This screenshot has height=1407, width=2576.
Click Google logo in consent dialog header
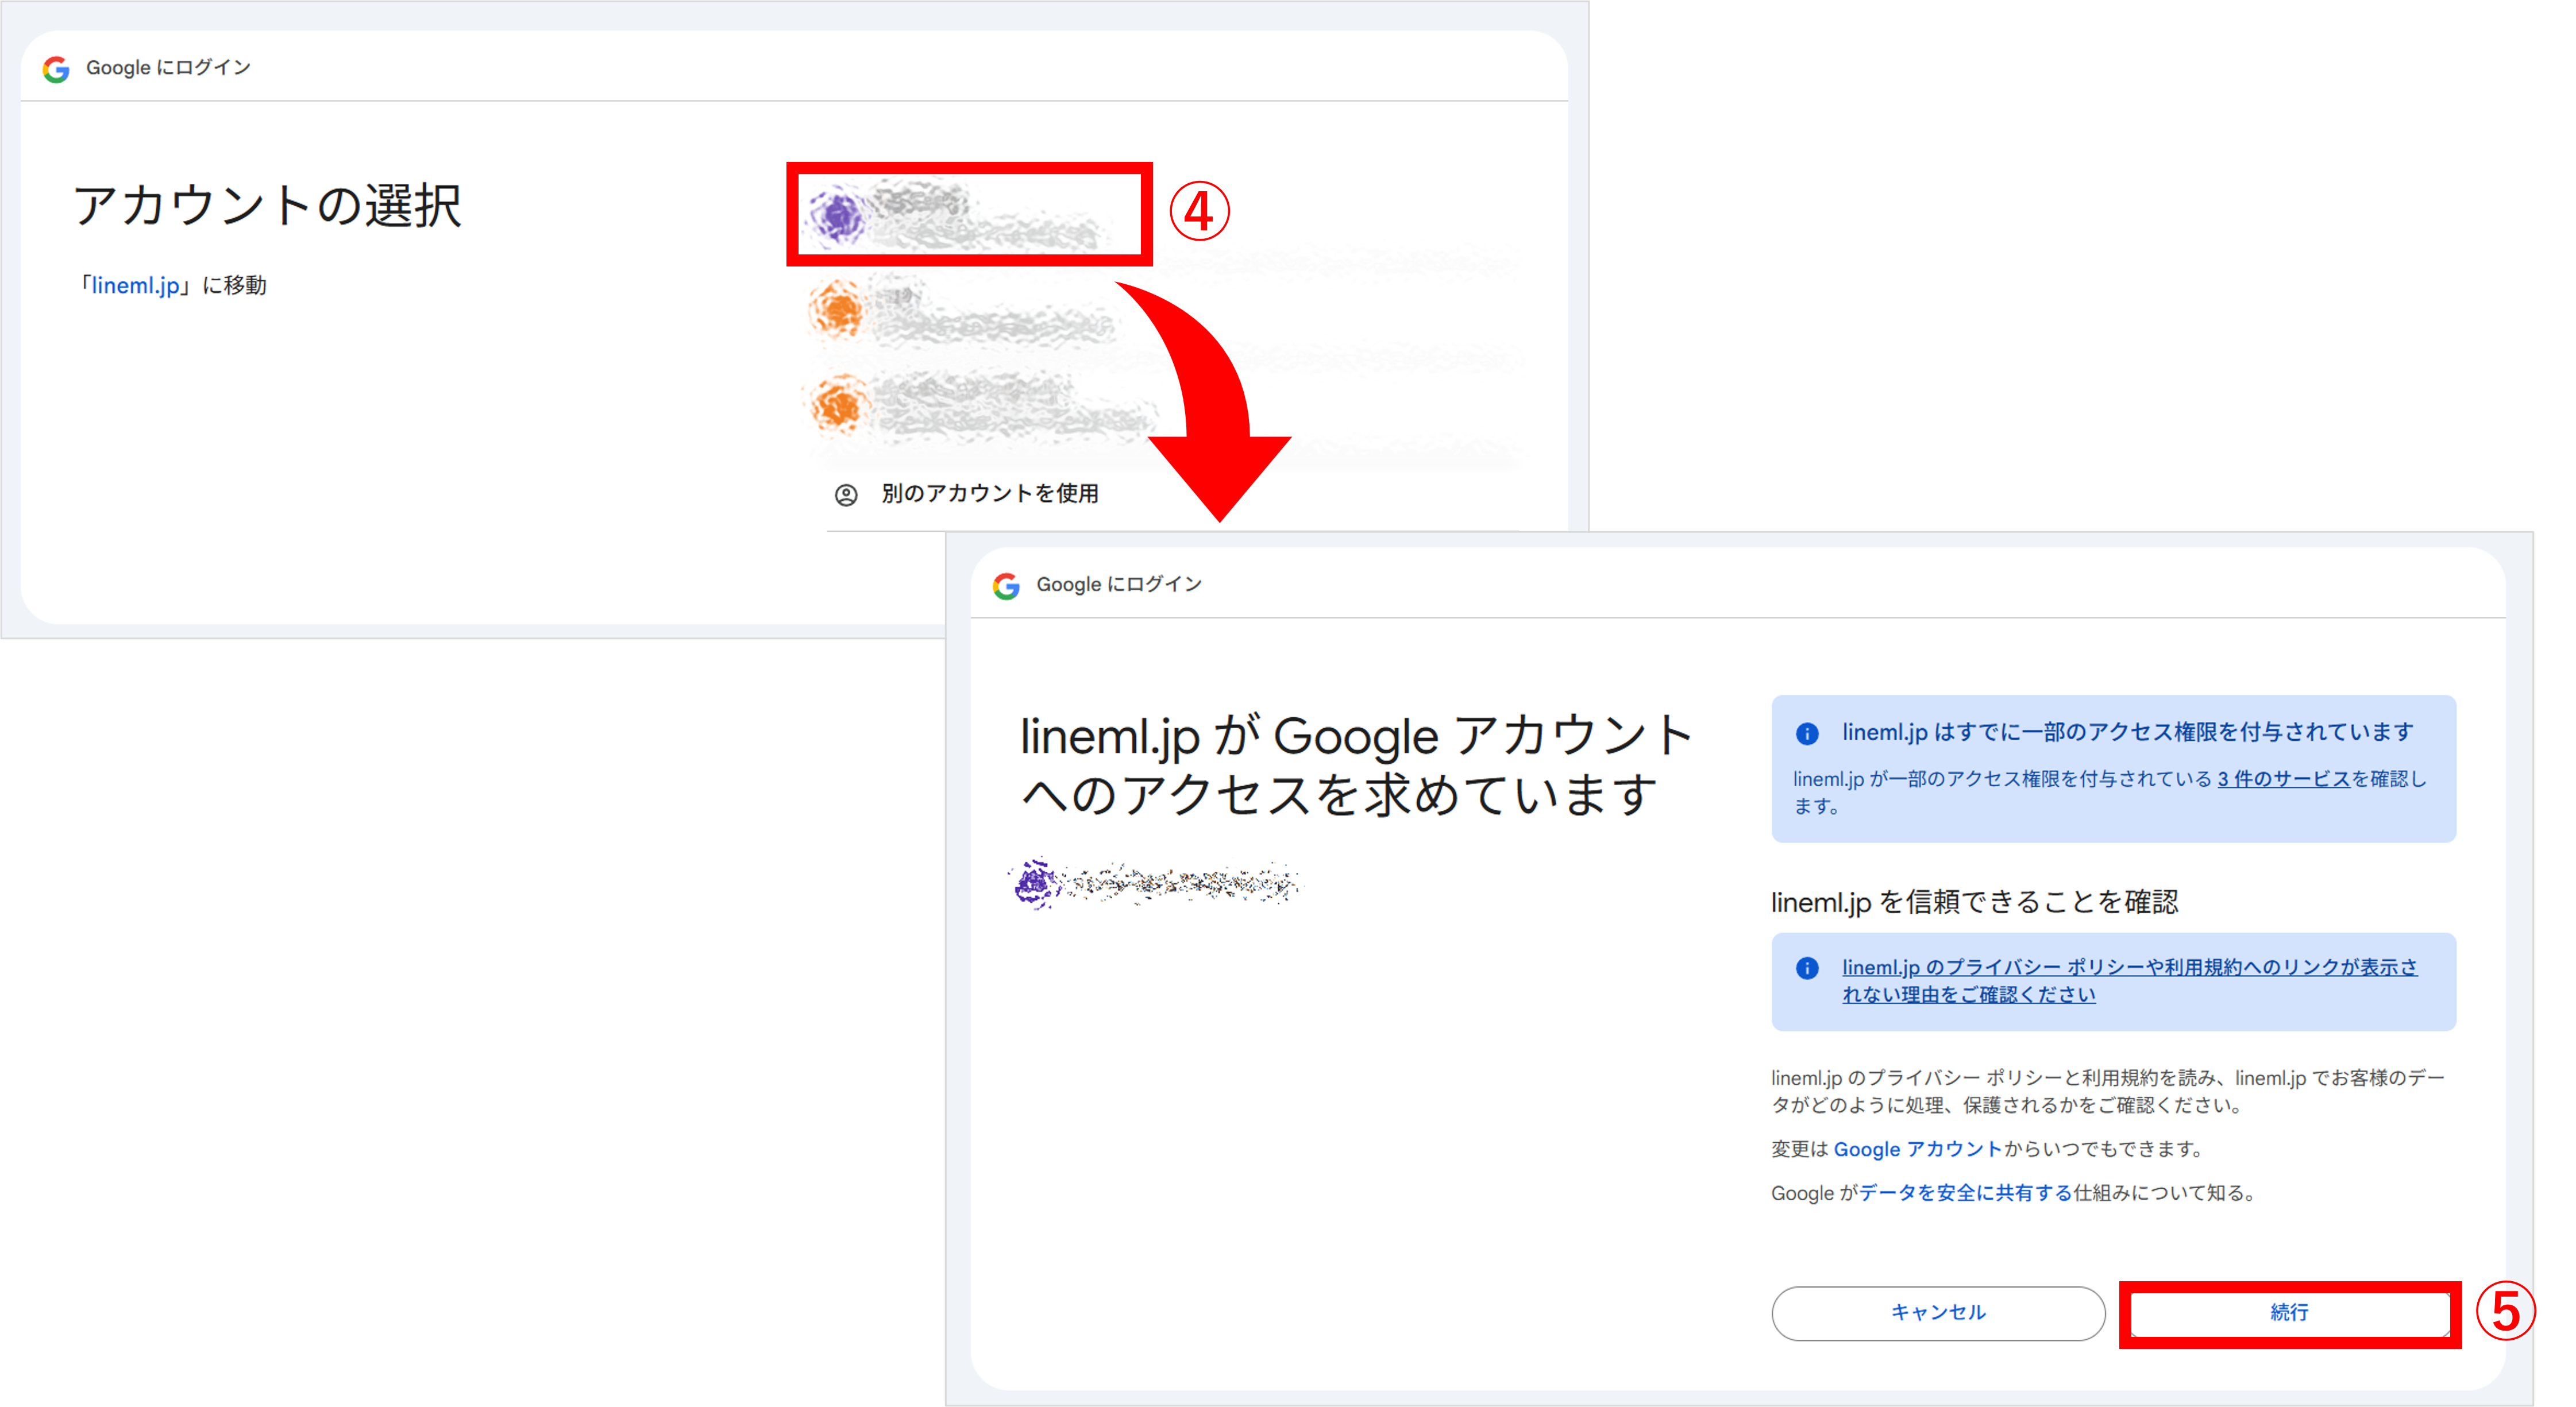1006,586
